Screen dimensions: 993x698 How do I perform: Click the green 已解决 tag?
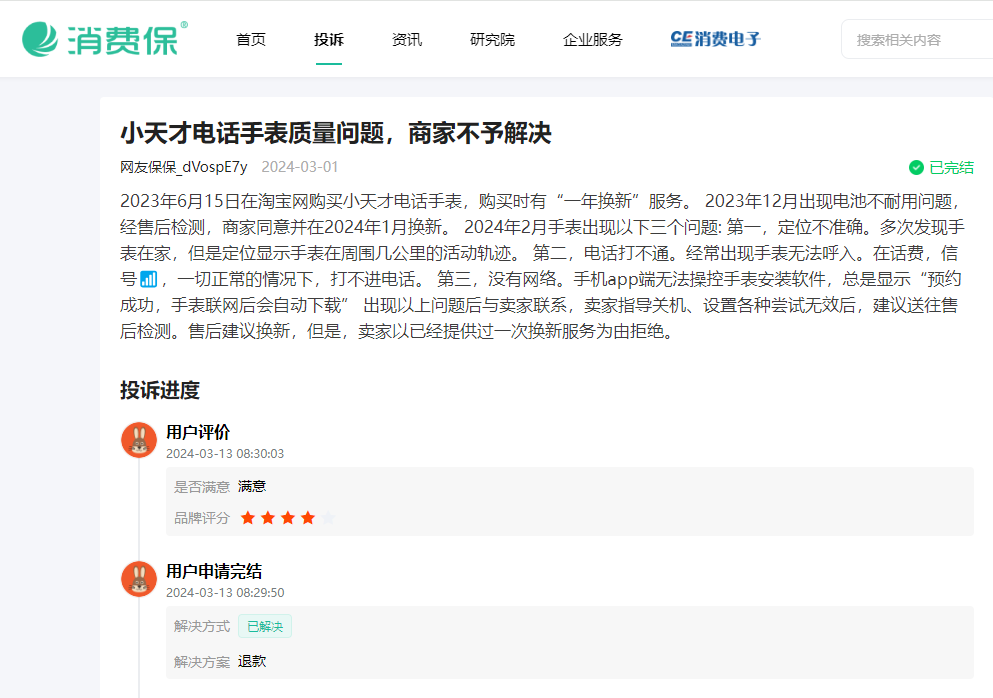point(265,626)
